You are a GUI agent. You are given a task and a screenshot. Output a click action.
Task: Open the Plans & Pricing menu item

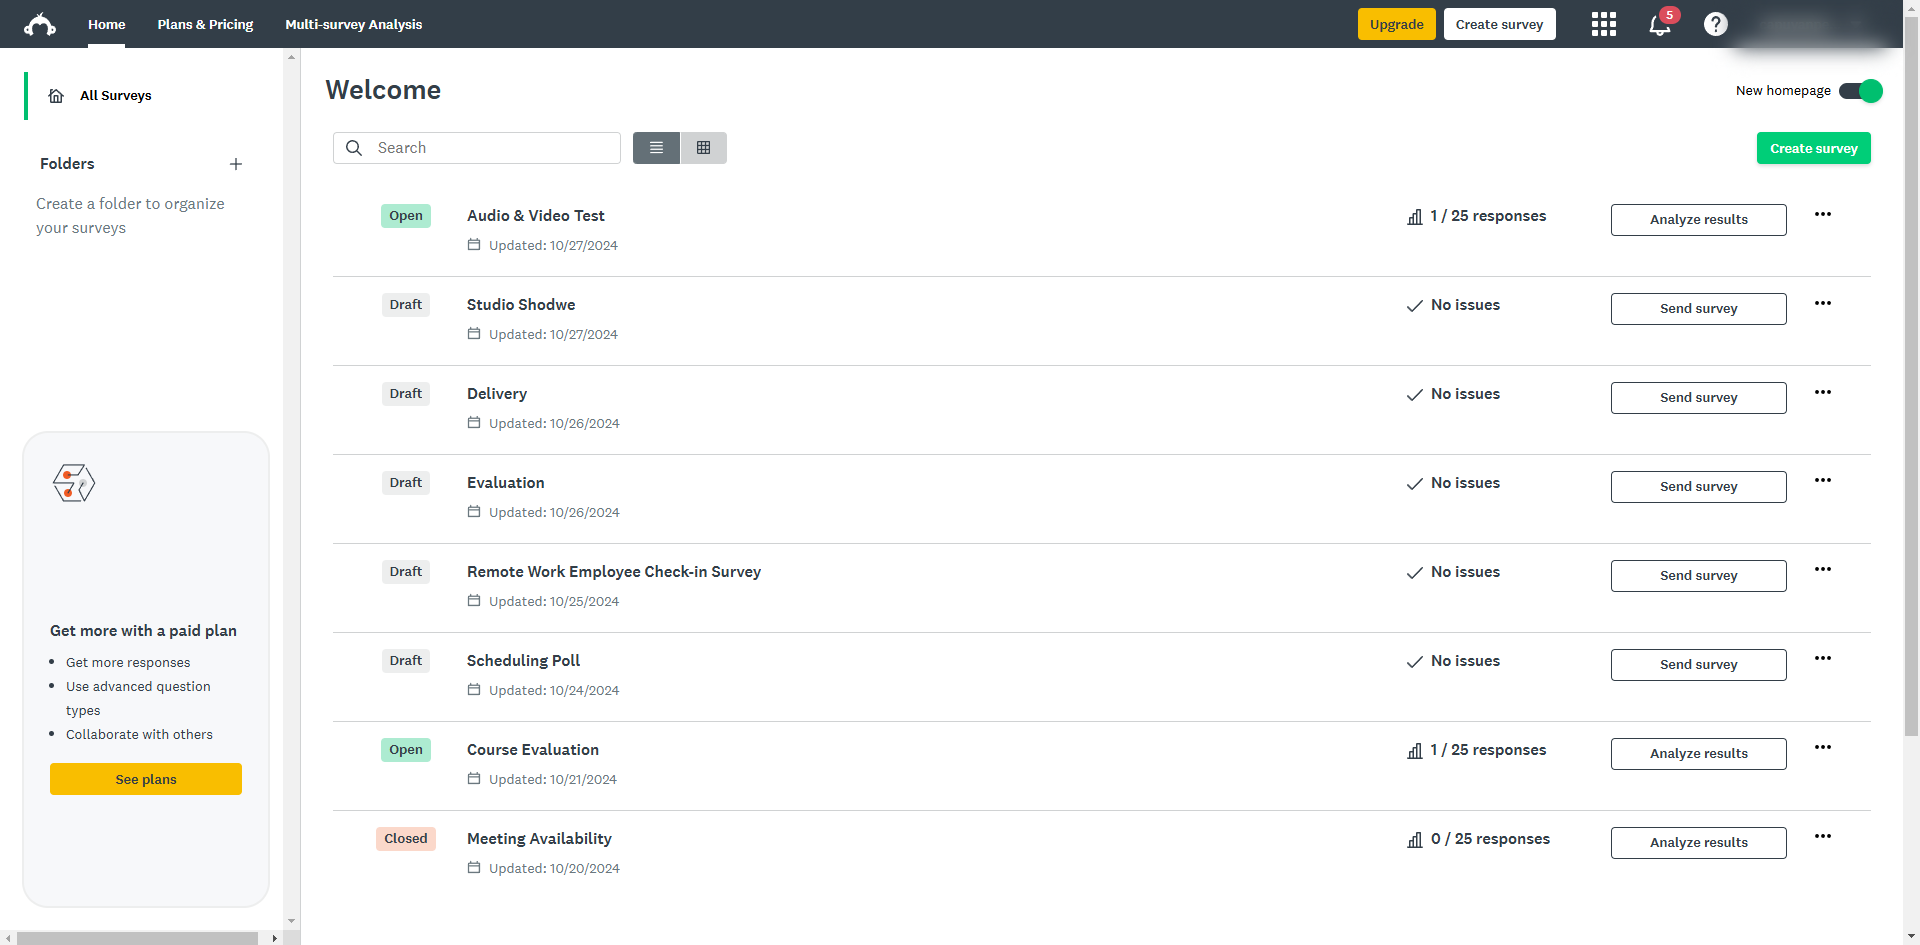tap(205, 24)
